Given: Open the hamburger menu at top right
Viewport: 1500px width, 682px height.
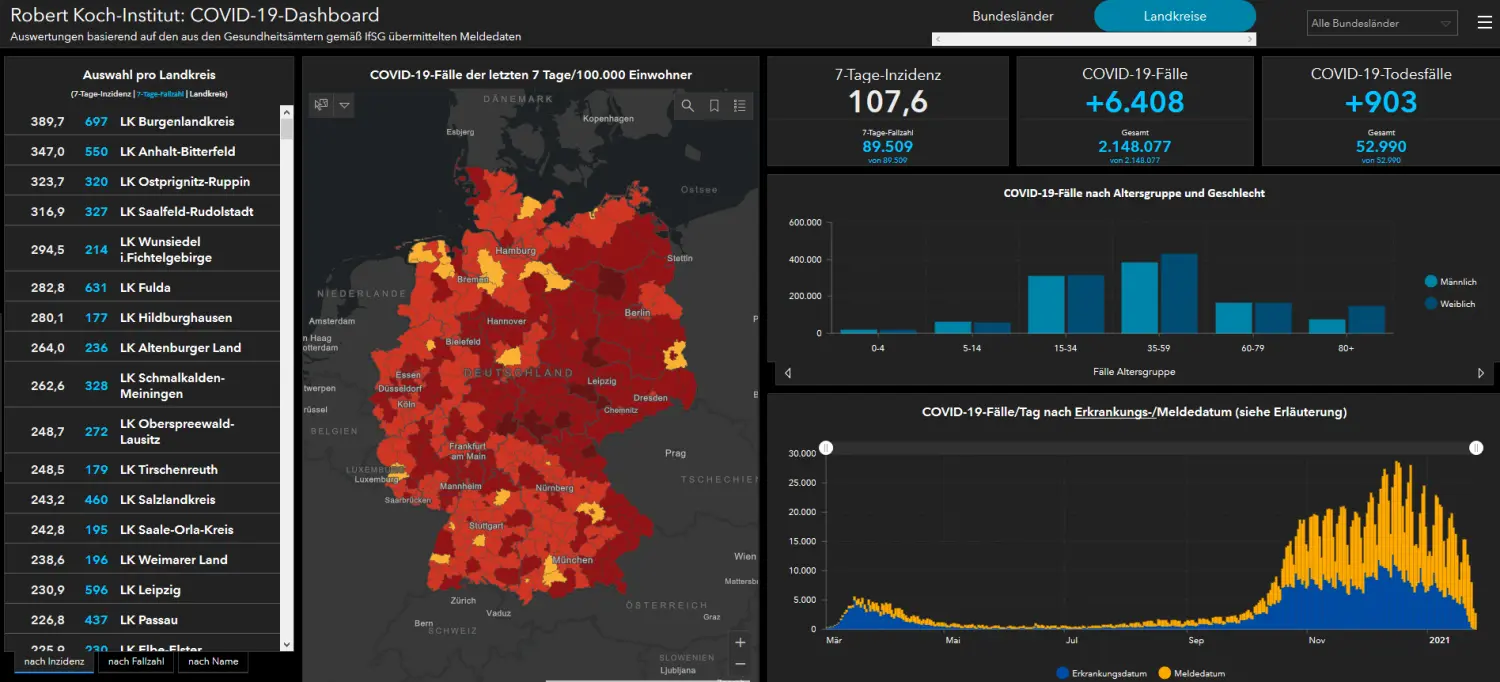Looking at the screenshot, I should point(1484,23).
